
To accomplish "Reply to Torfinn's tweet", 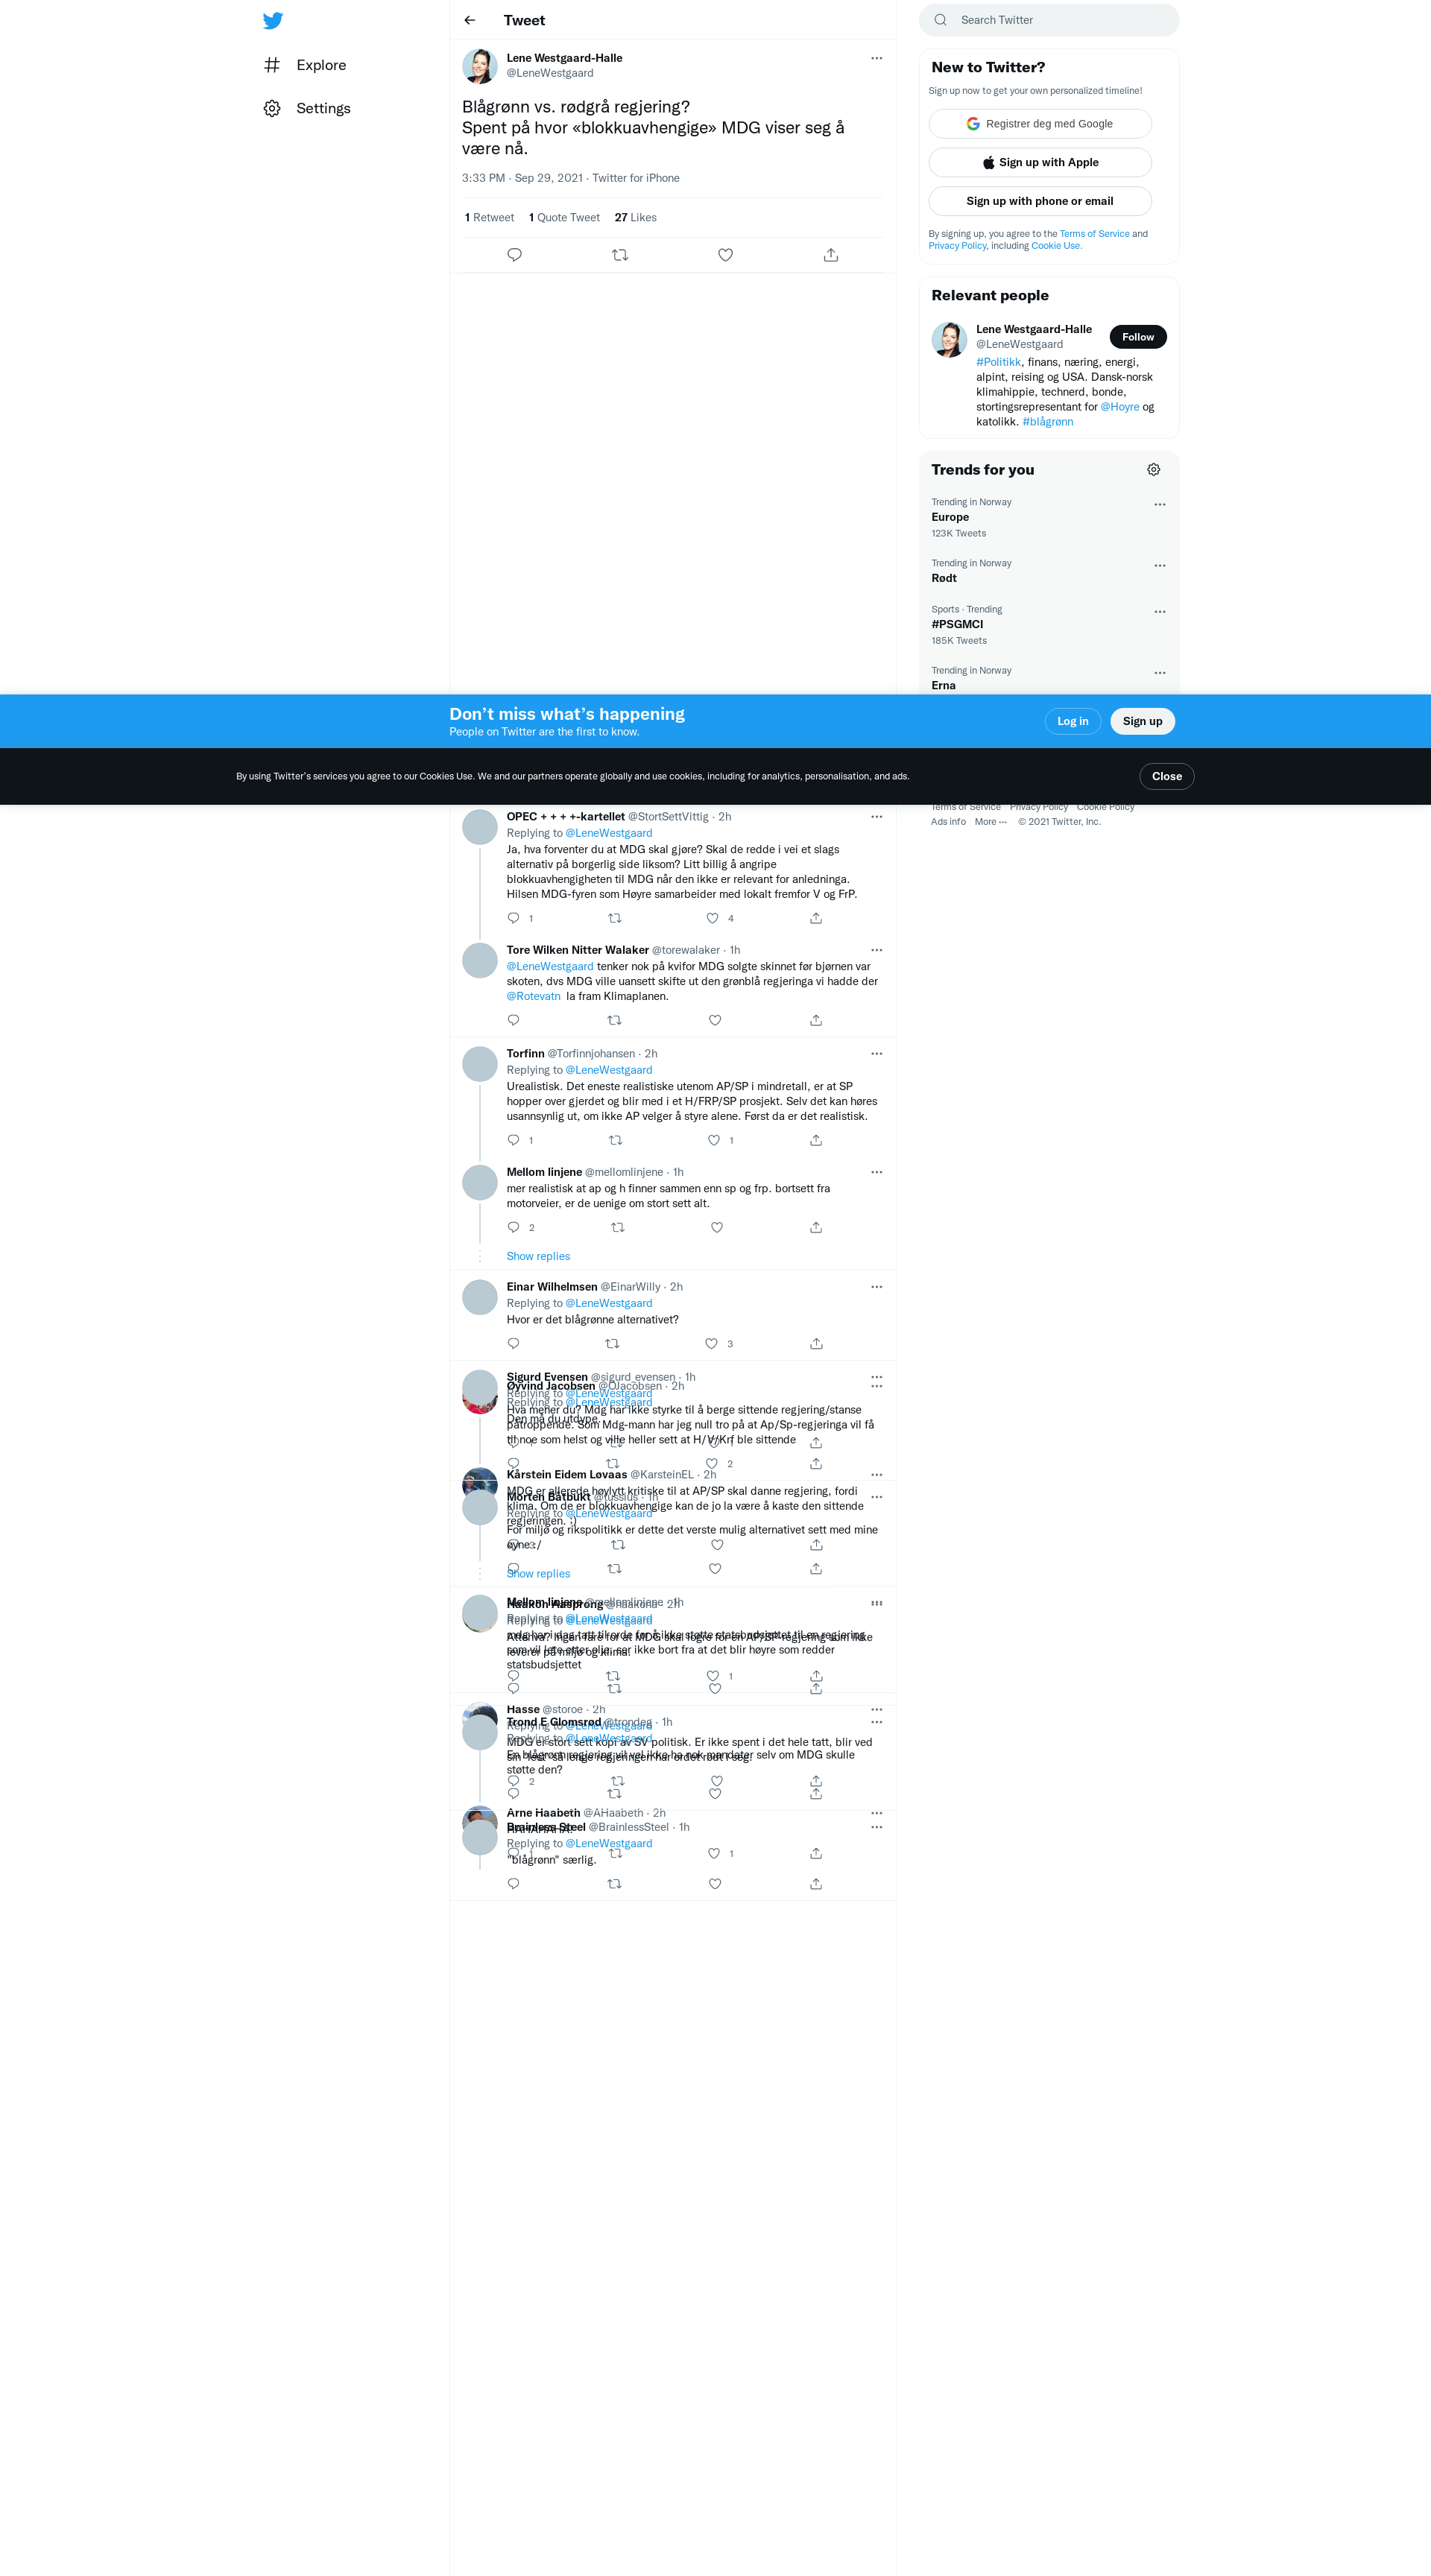I will (514, 1140).
